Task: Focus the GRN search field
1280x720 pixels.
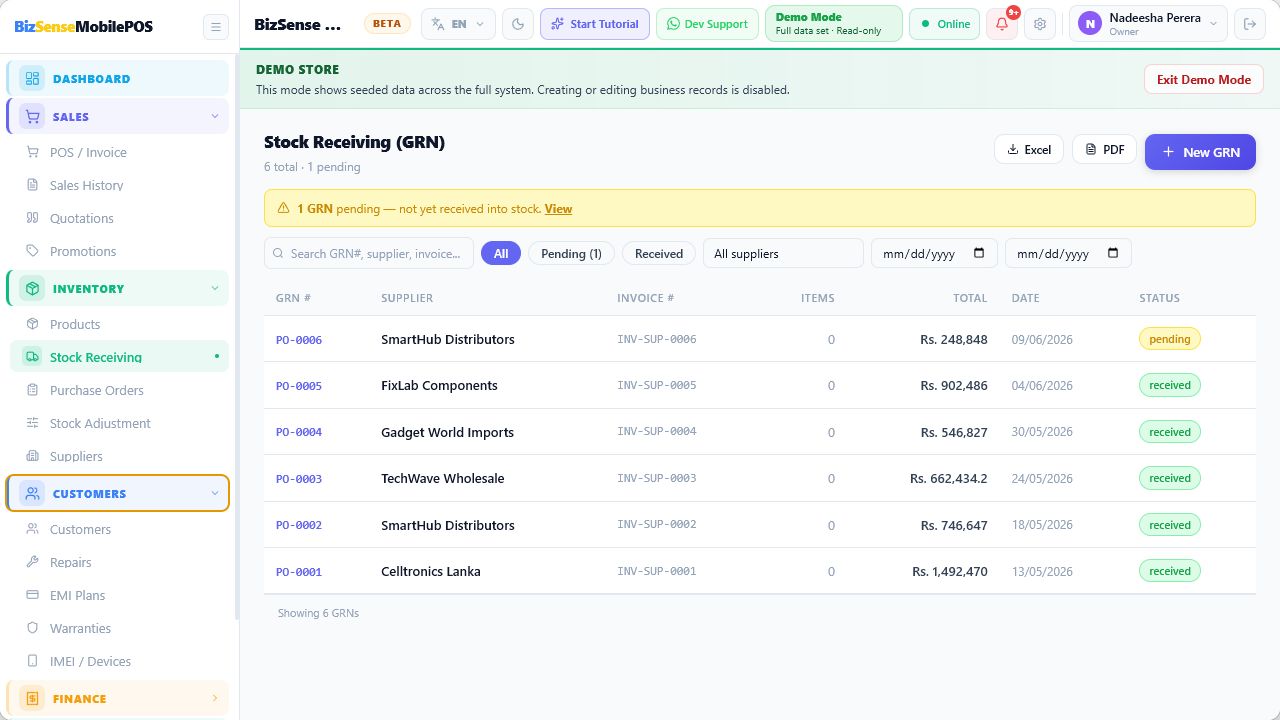Action: [369, 254]
